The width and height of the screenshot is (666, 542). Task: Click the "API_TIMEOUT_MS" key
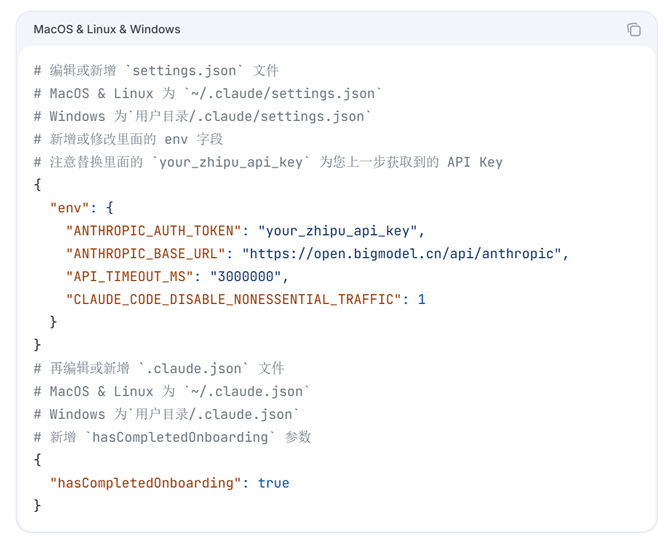pyautogui.click(x=129, y=277)
